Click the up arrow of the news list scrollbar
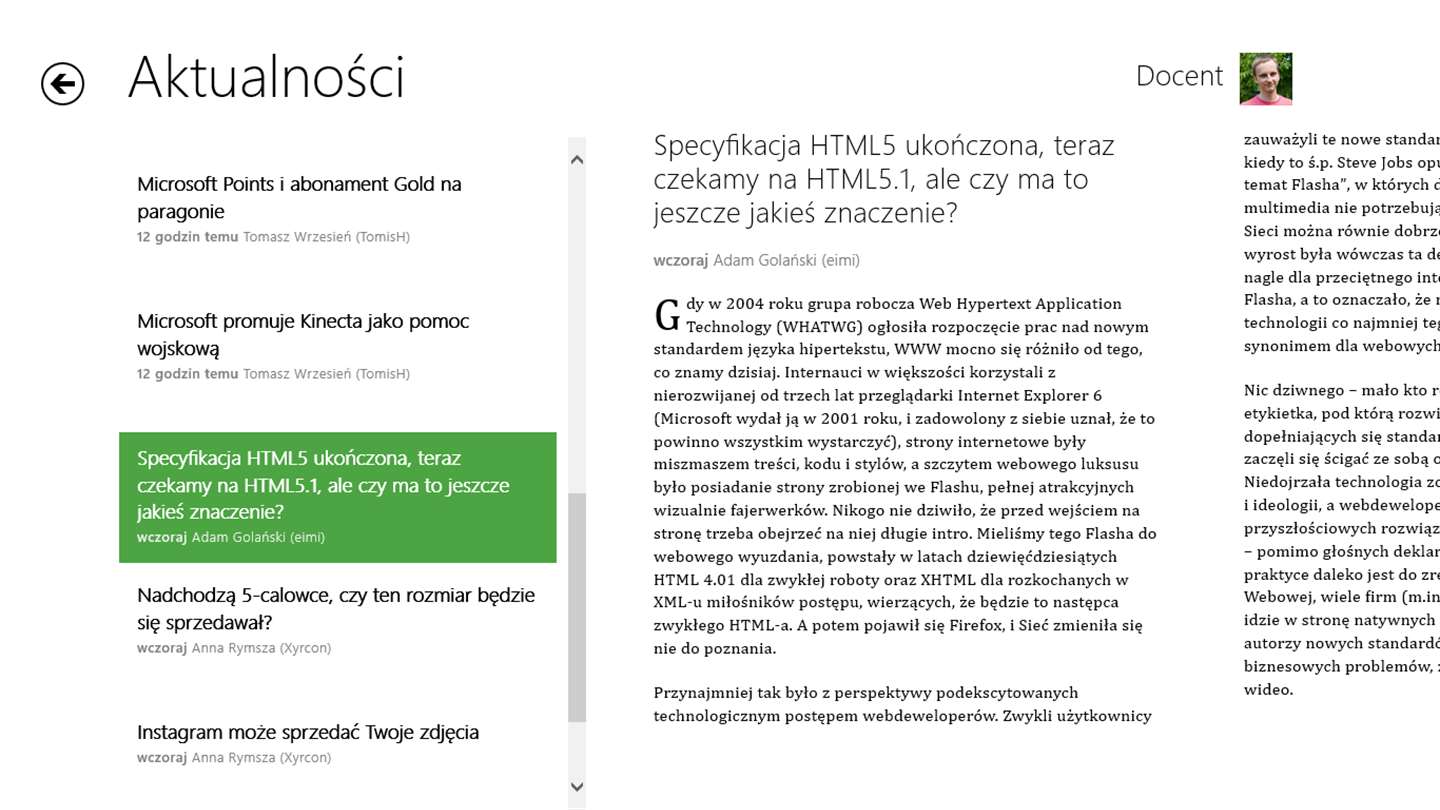1440x810 pixels. (x=577, y=159)
